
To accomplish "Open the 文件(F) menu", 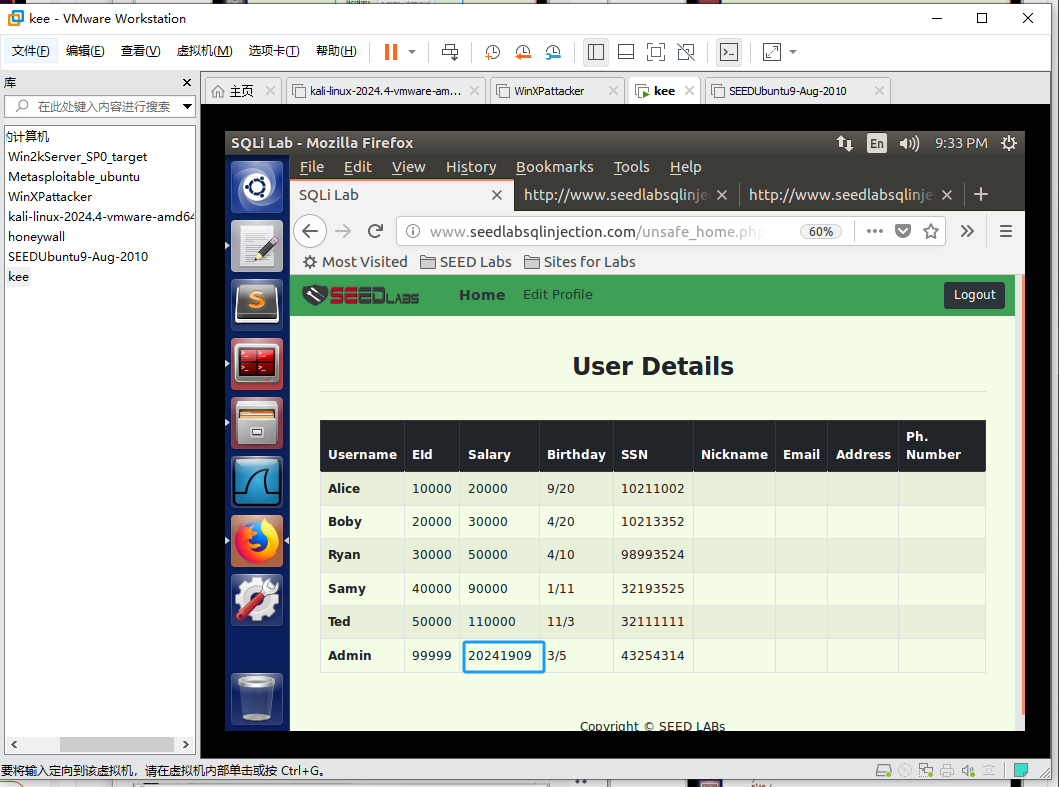I will [x=30, y=51].
